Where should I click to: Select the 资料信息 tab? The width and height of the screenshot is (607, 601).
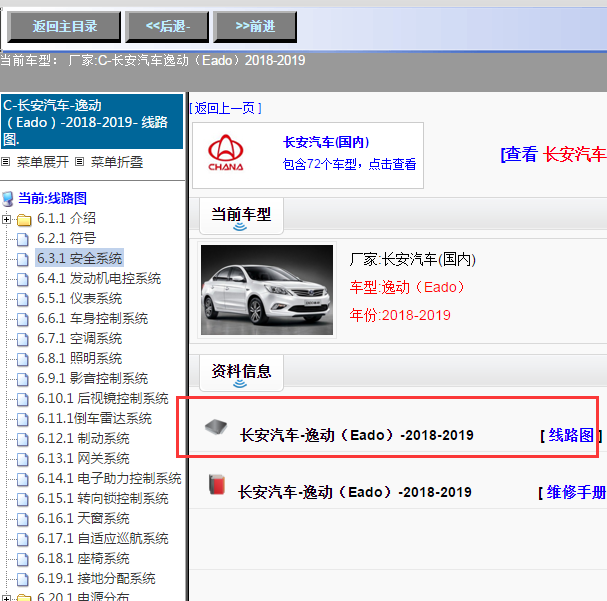(x=241, y=372)
